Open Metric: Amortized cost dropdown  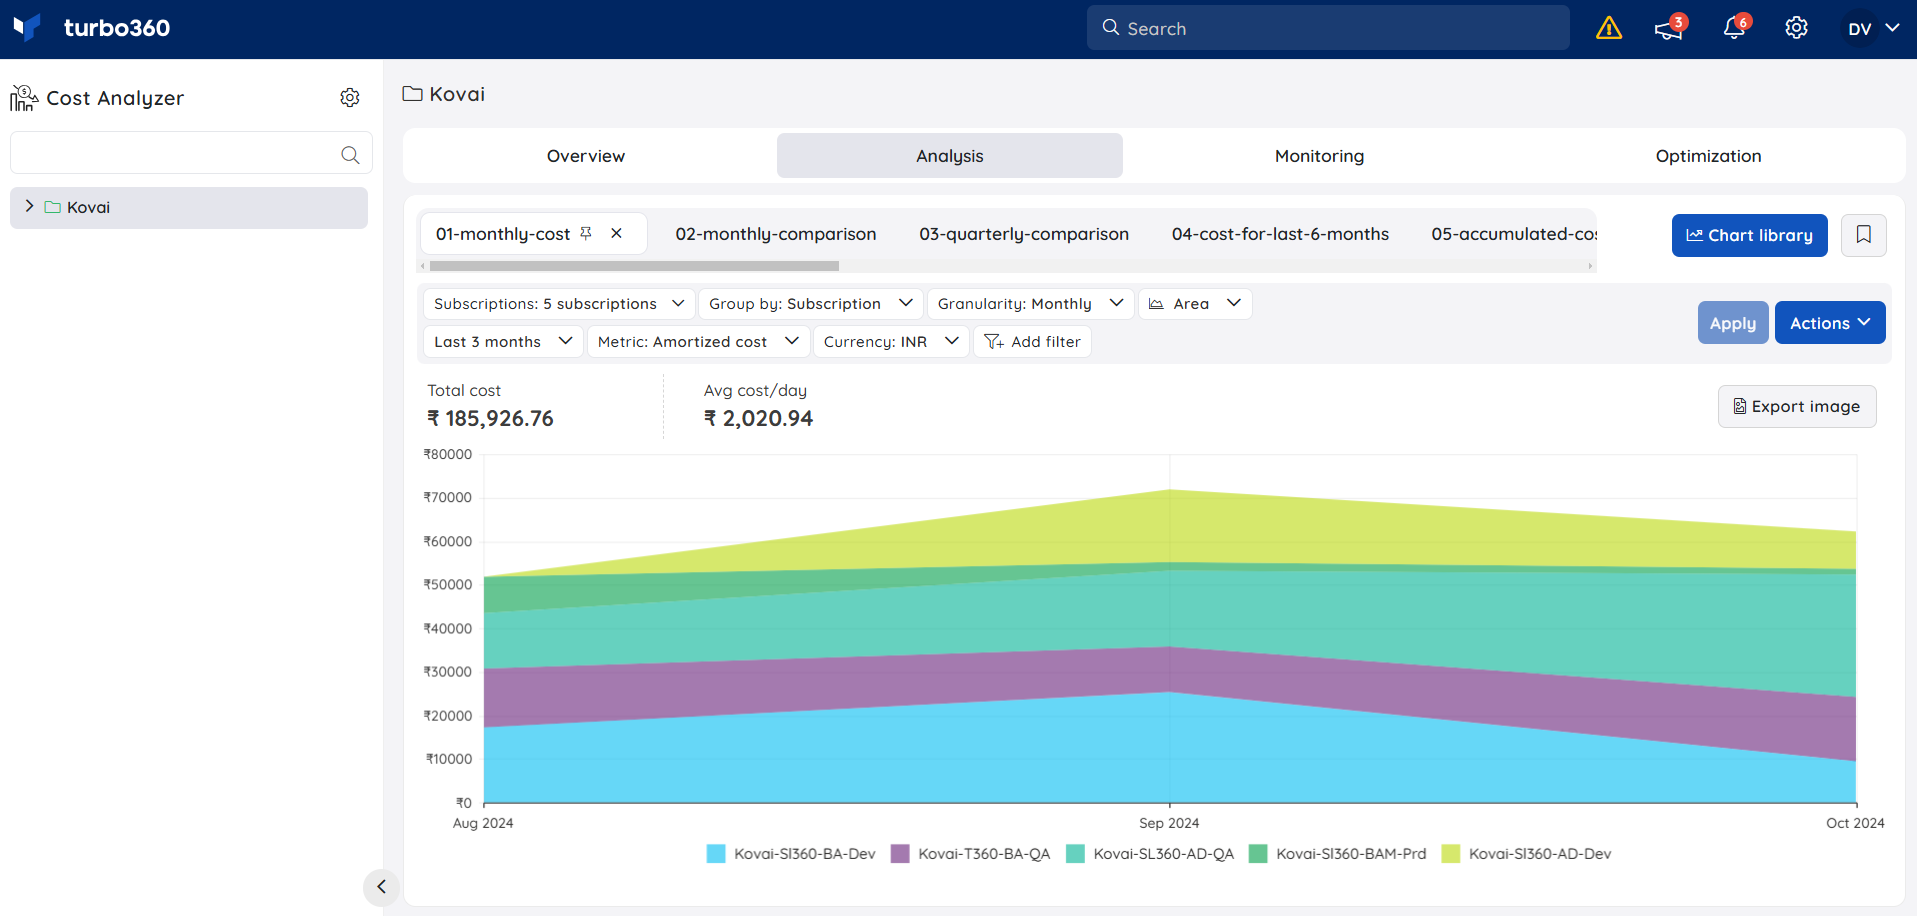tap(698, 342)
